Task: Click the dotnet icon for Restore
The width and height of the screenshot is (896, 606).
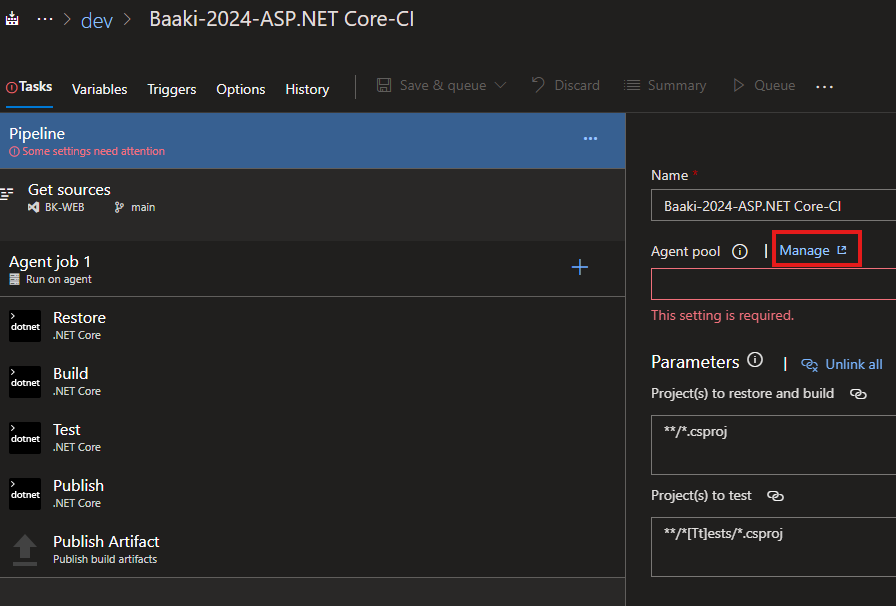Action: (25, 326)
